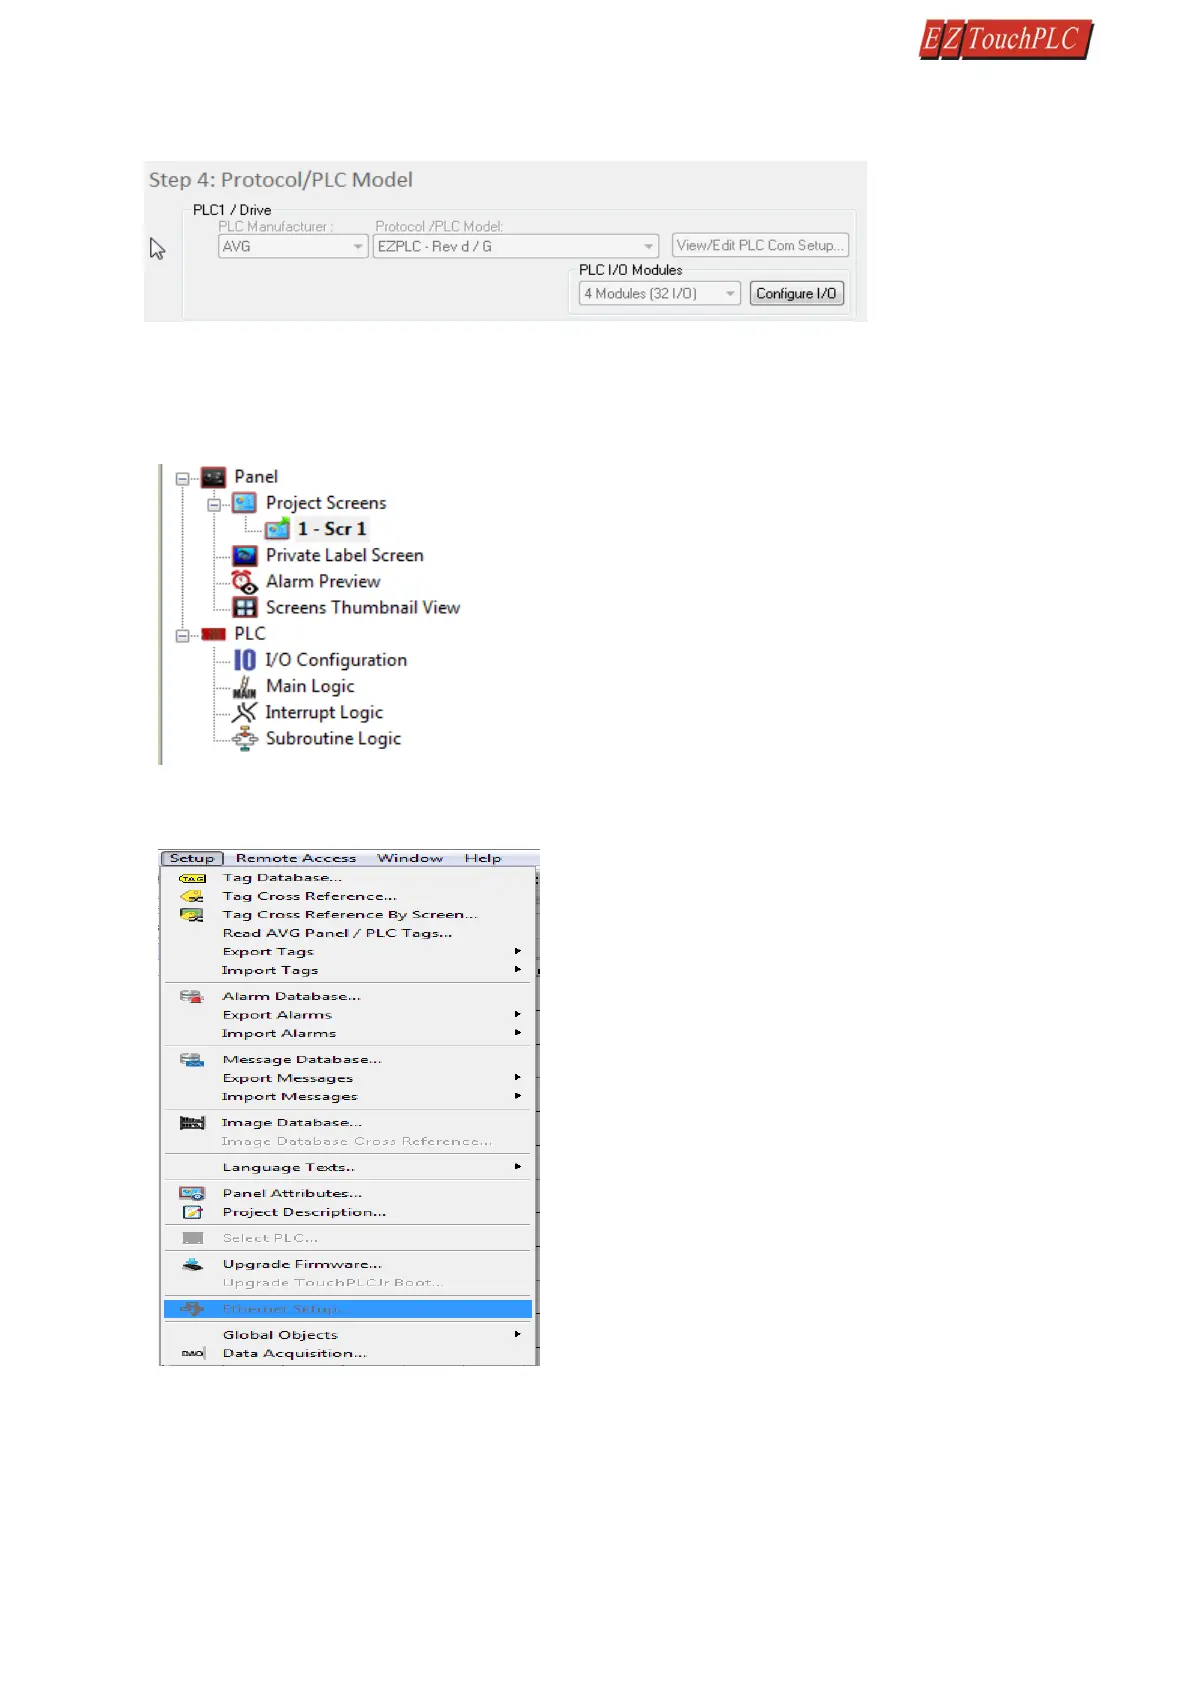Click the Project Description pencil icon
The image size is (1191, 1684).
click(192, 1212)
